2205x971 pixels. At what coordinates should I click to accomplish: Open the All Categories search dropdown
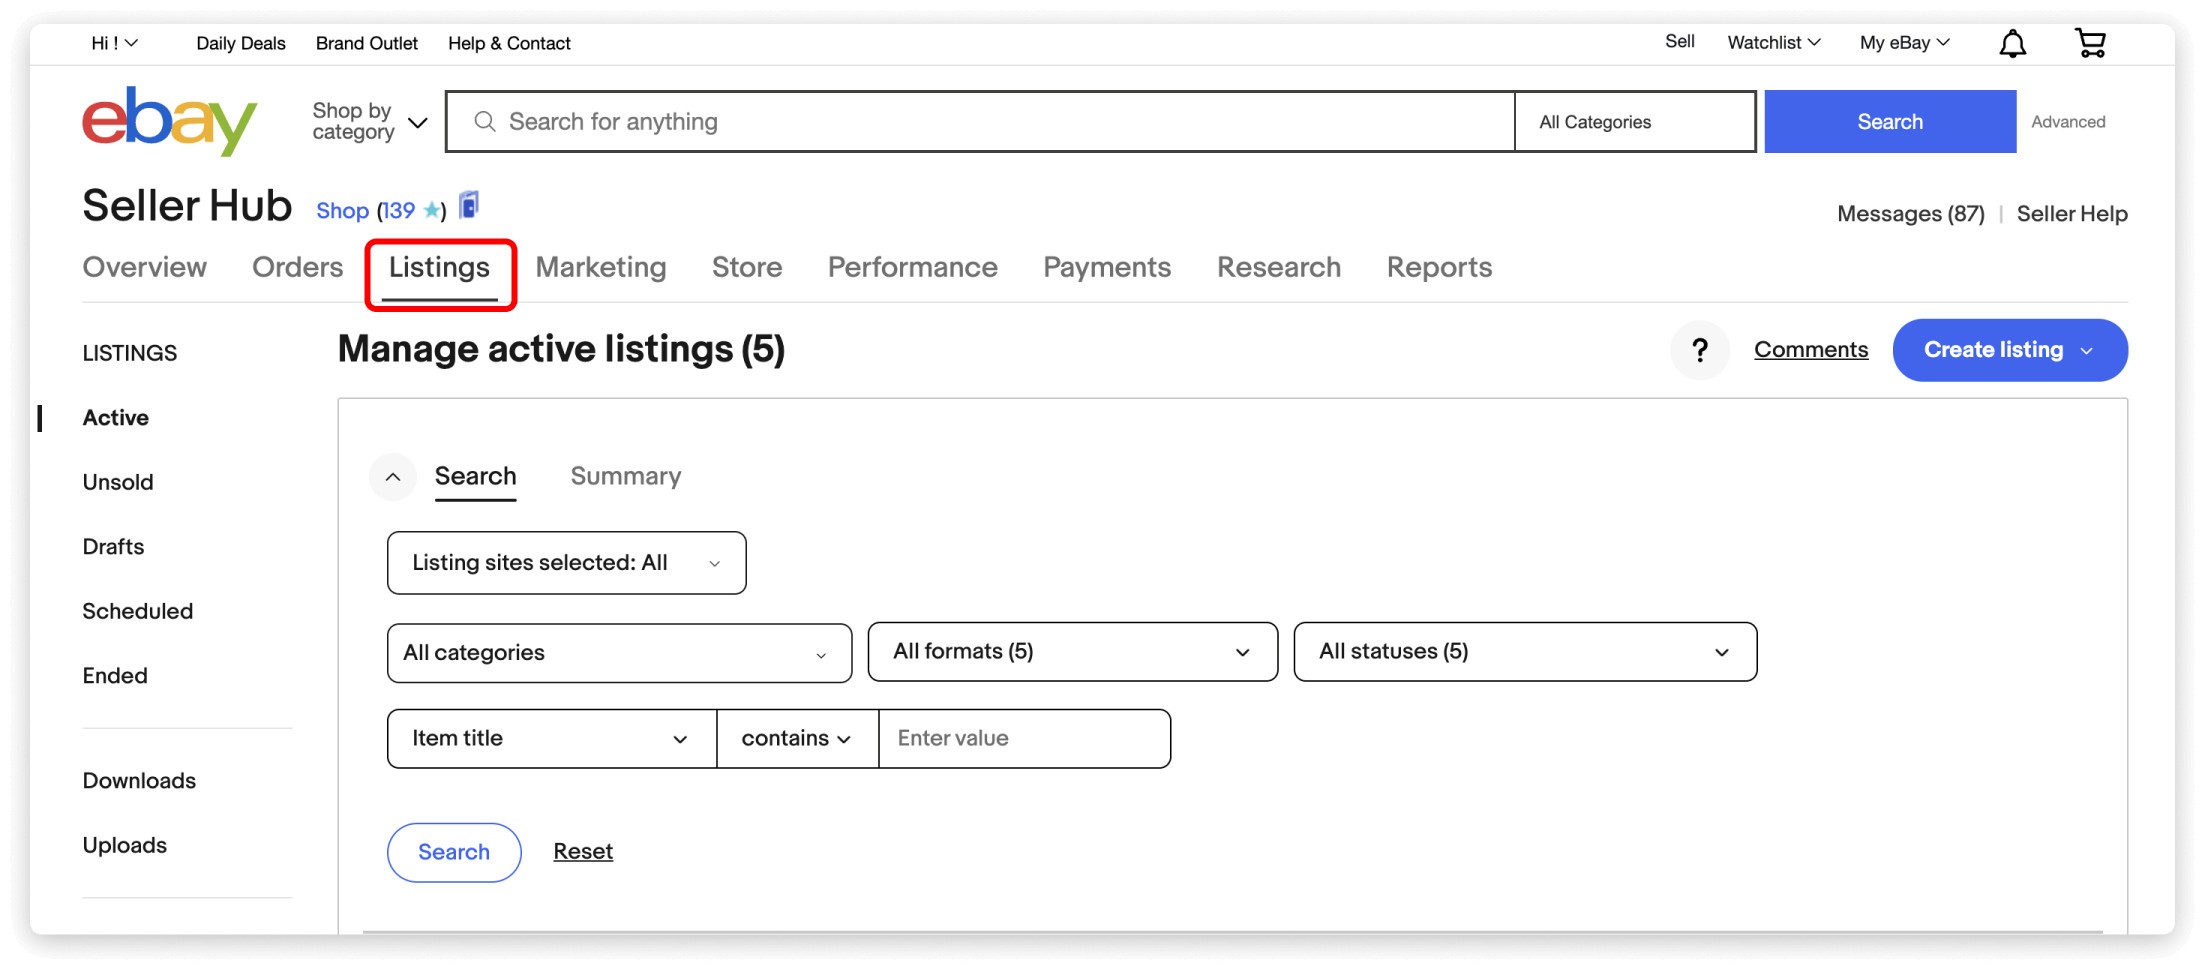pos(1635,122)
